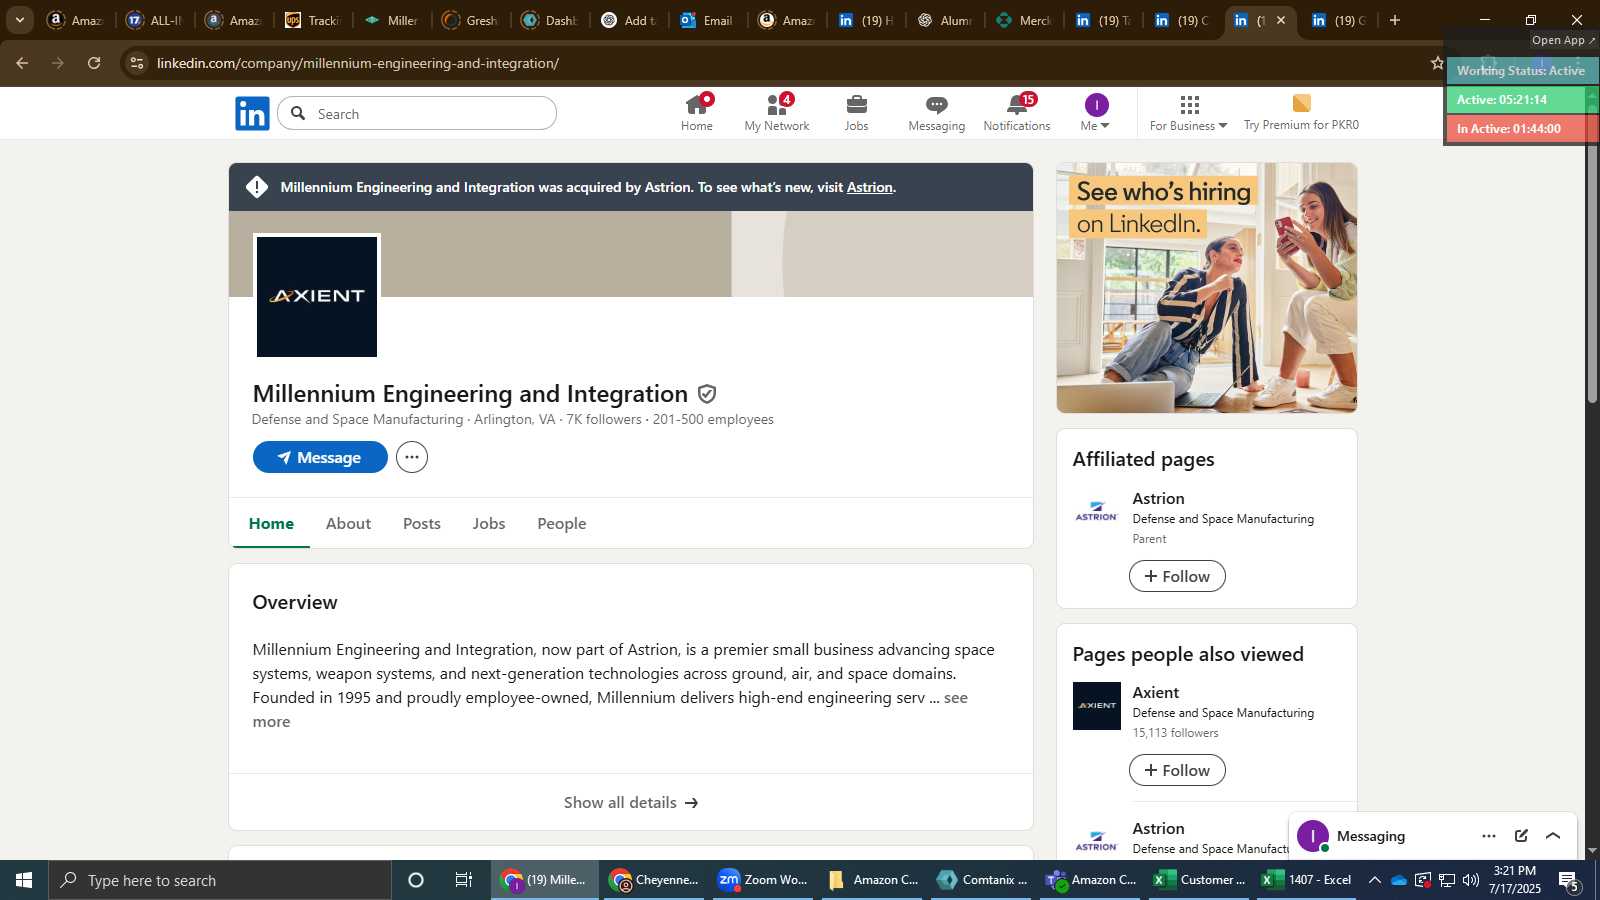This screenshot has width=1600, height=900.
Task: Click the LinkedIn search field
Action: click(417, 113)
